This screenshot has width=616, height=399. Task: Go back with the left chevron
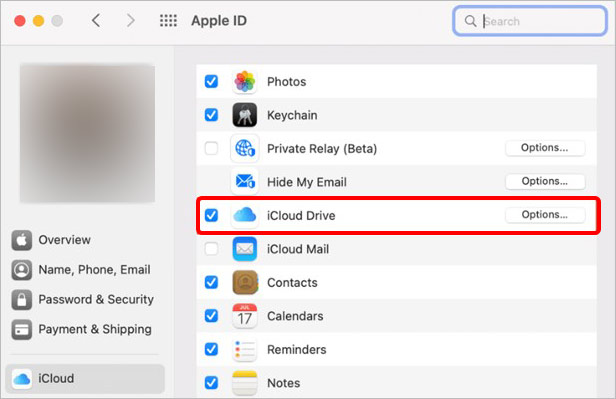[x=96, y=20]
